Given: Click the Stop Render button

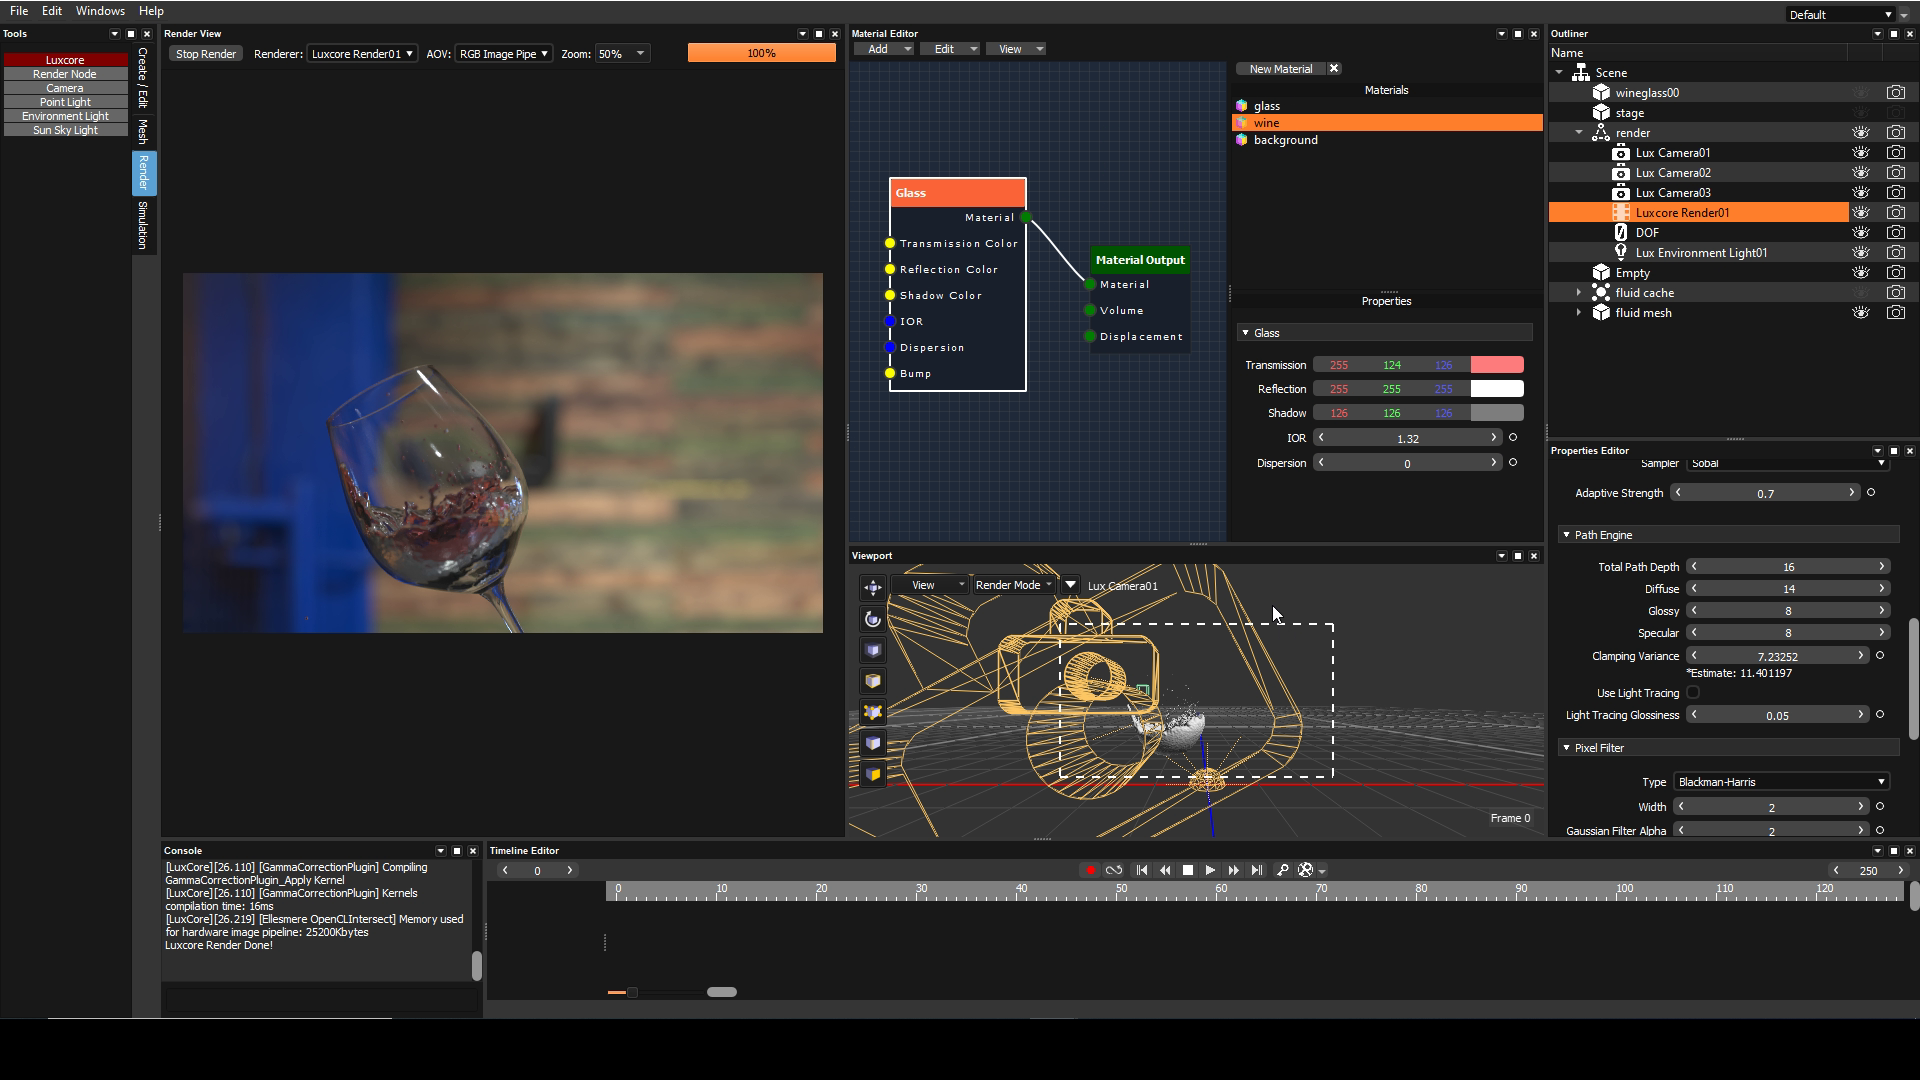Looking at the screenshot, I should pos(206,54).
